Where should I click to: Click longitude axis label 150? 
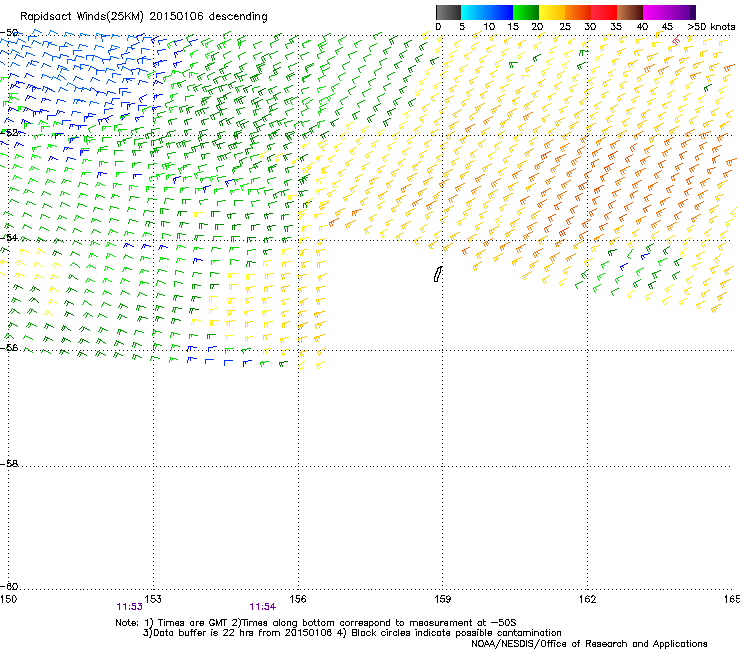click(x=8, y=599)
